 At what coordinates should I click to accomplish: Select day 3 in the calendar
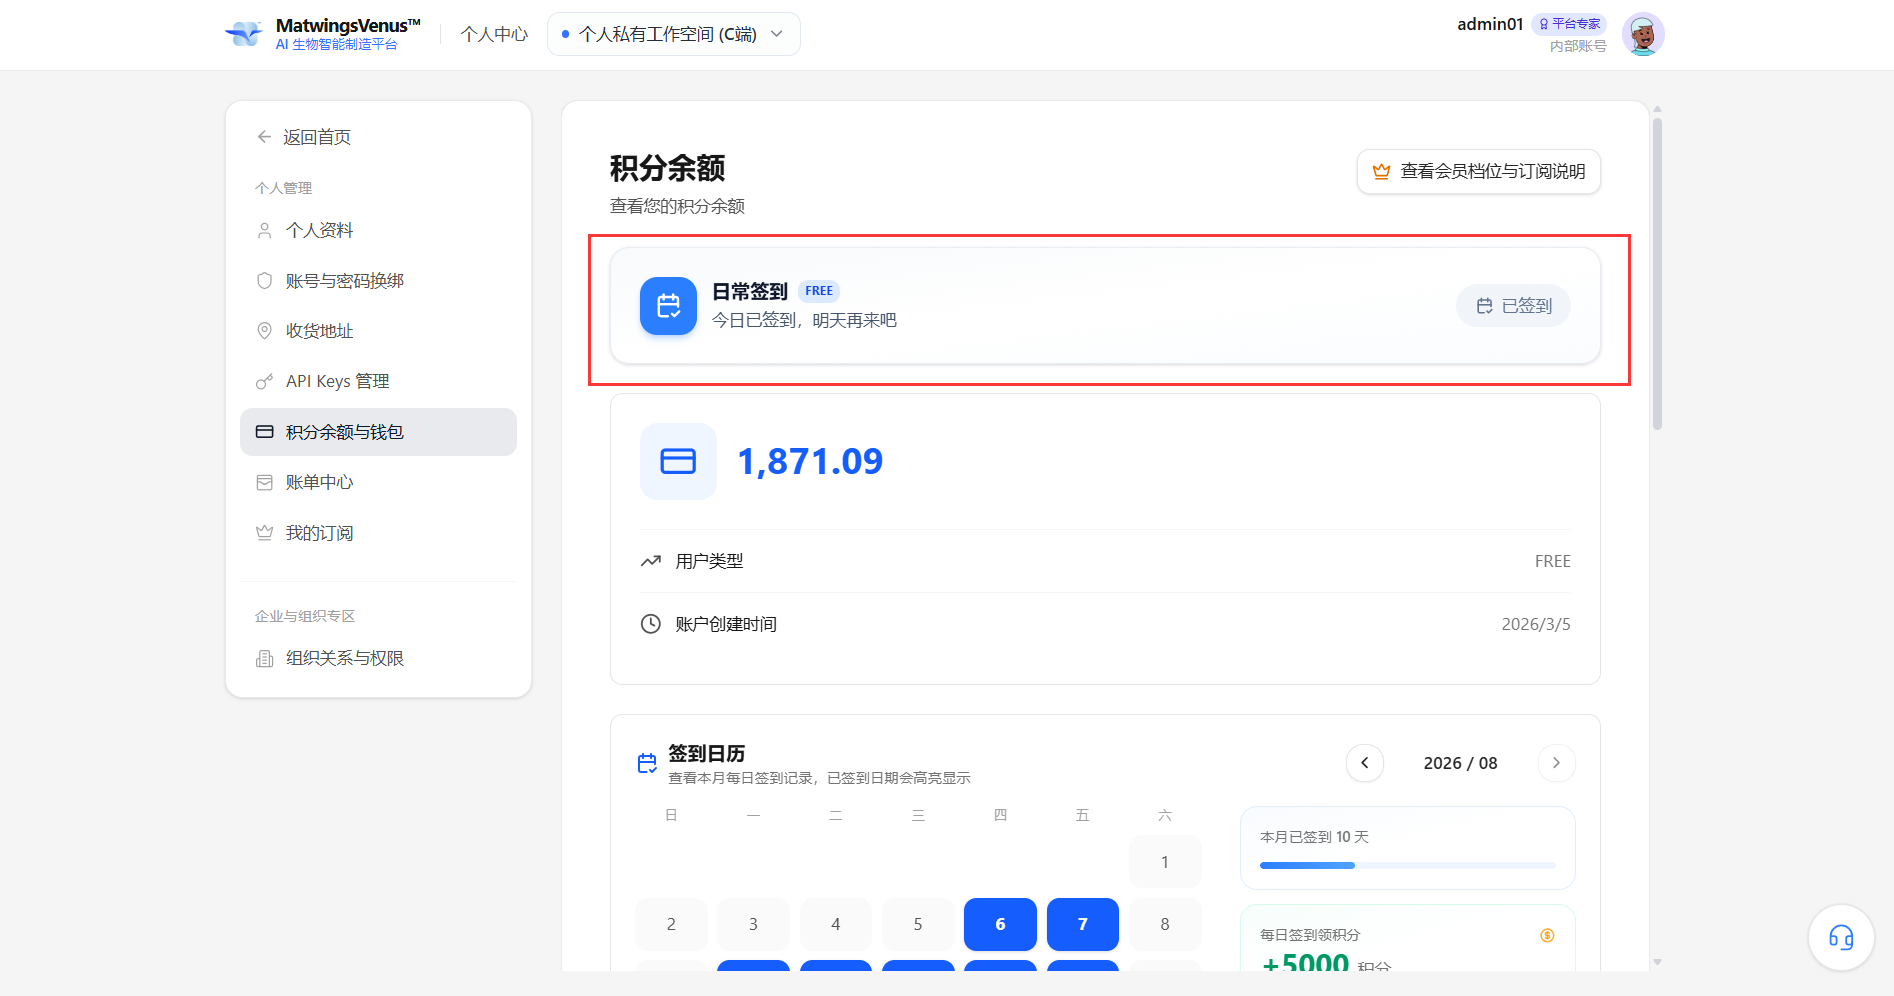(753, 924)
